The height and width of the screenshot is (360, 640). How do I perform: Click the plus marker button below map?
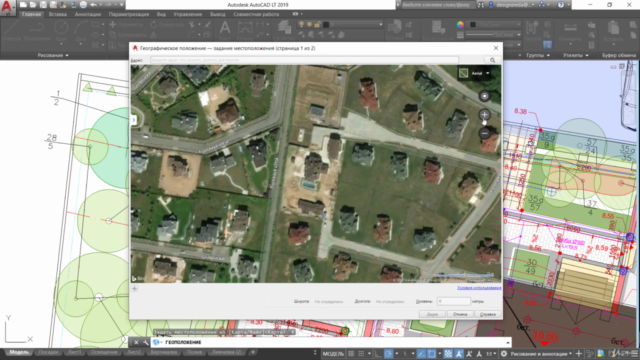134,289
